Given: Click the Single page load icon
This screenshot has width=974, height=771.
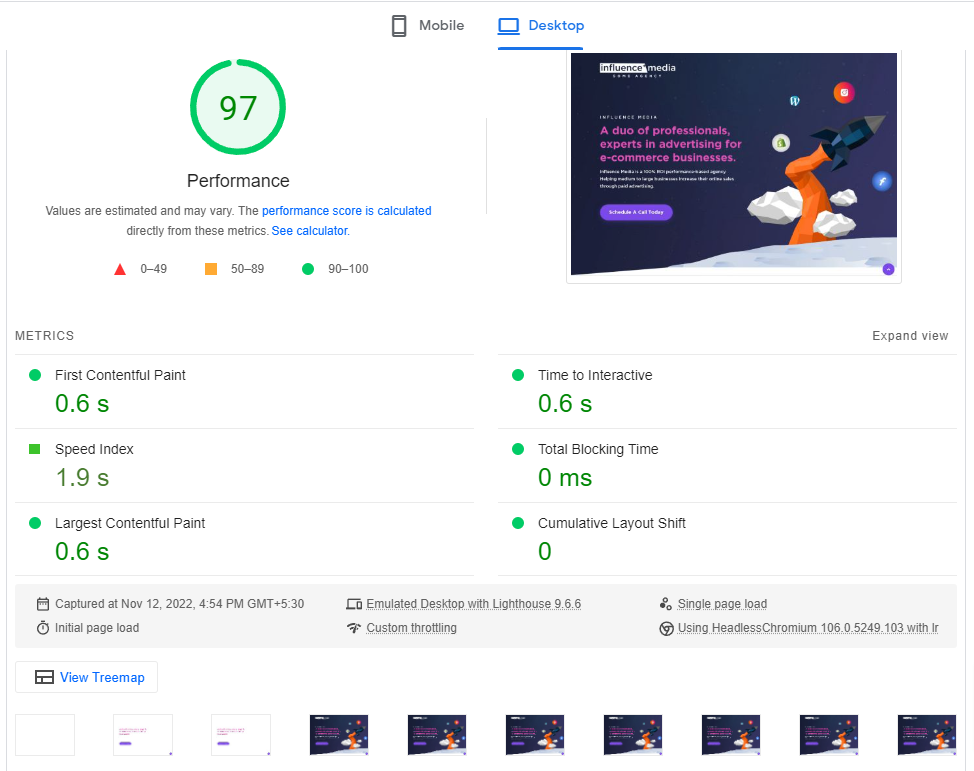Looking at the screenshot, I should pos(665,604).
